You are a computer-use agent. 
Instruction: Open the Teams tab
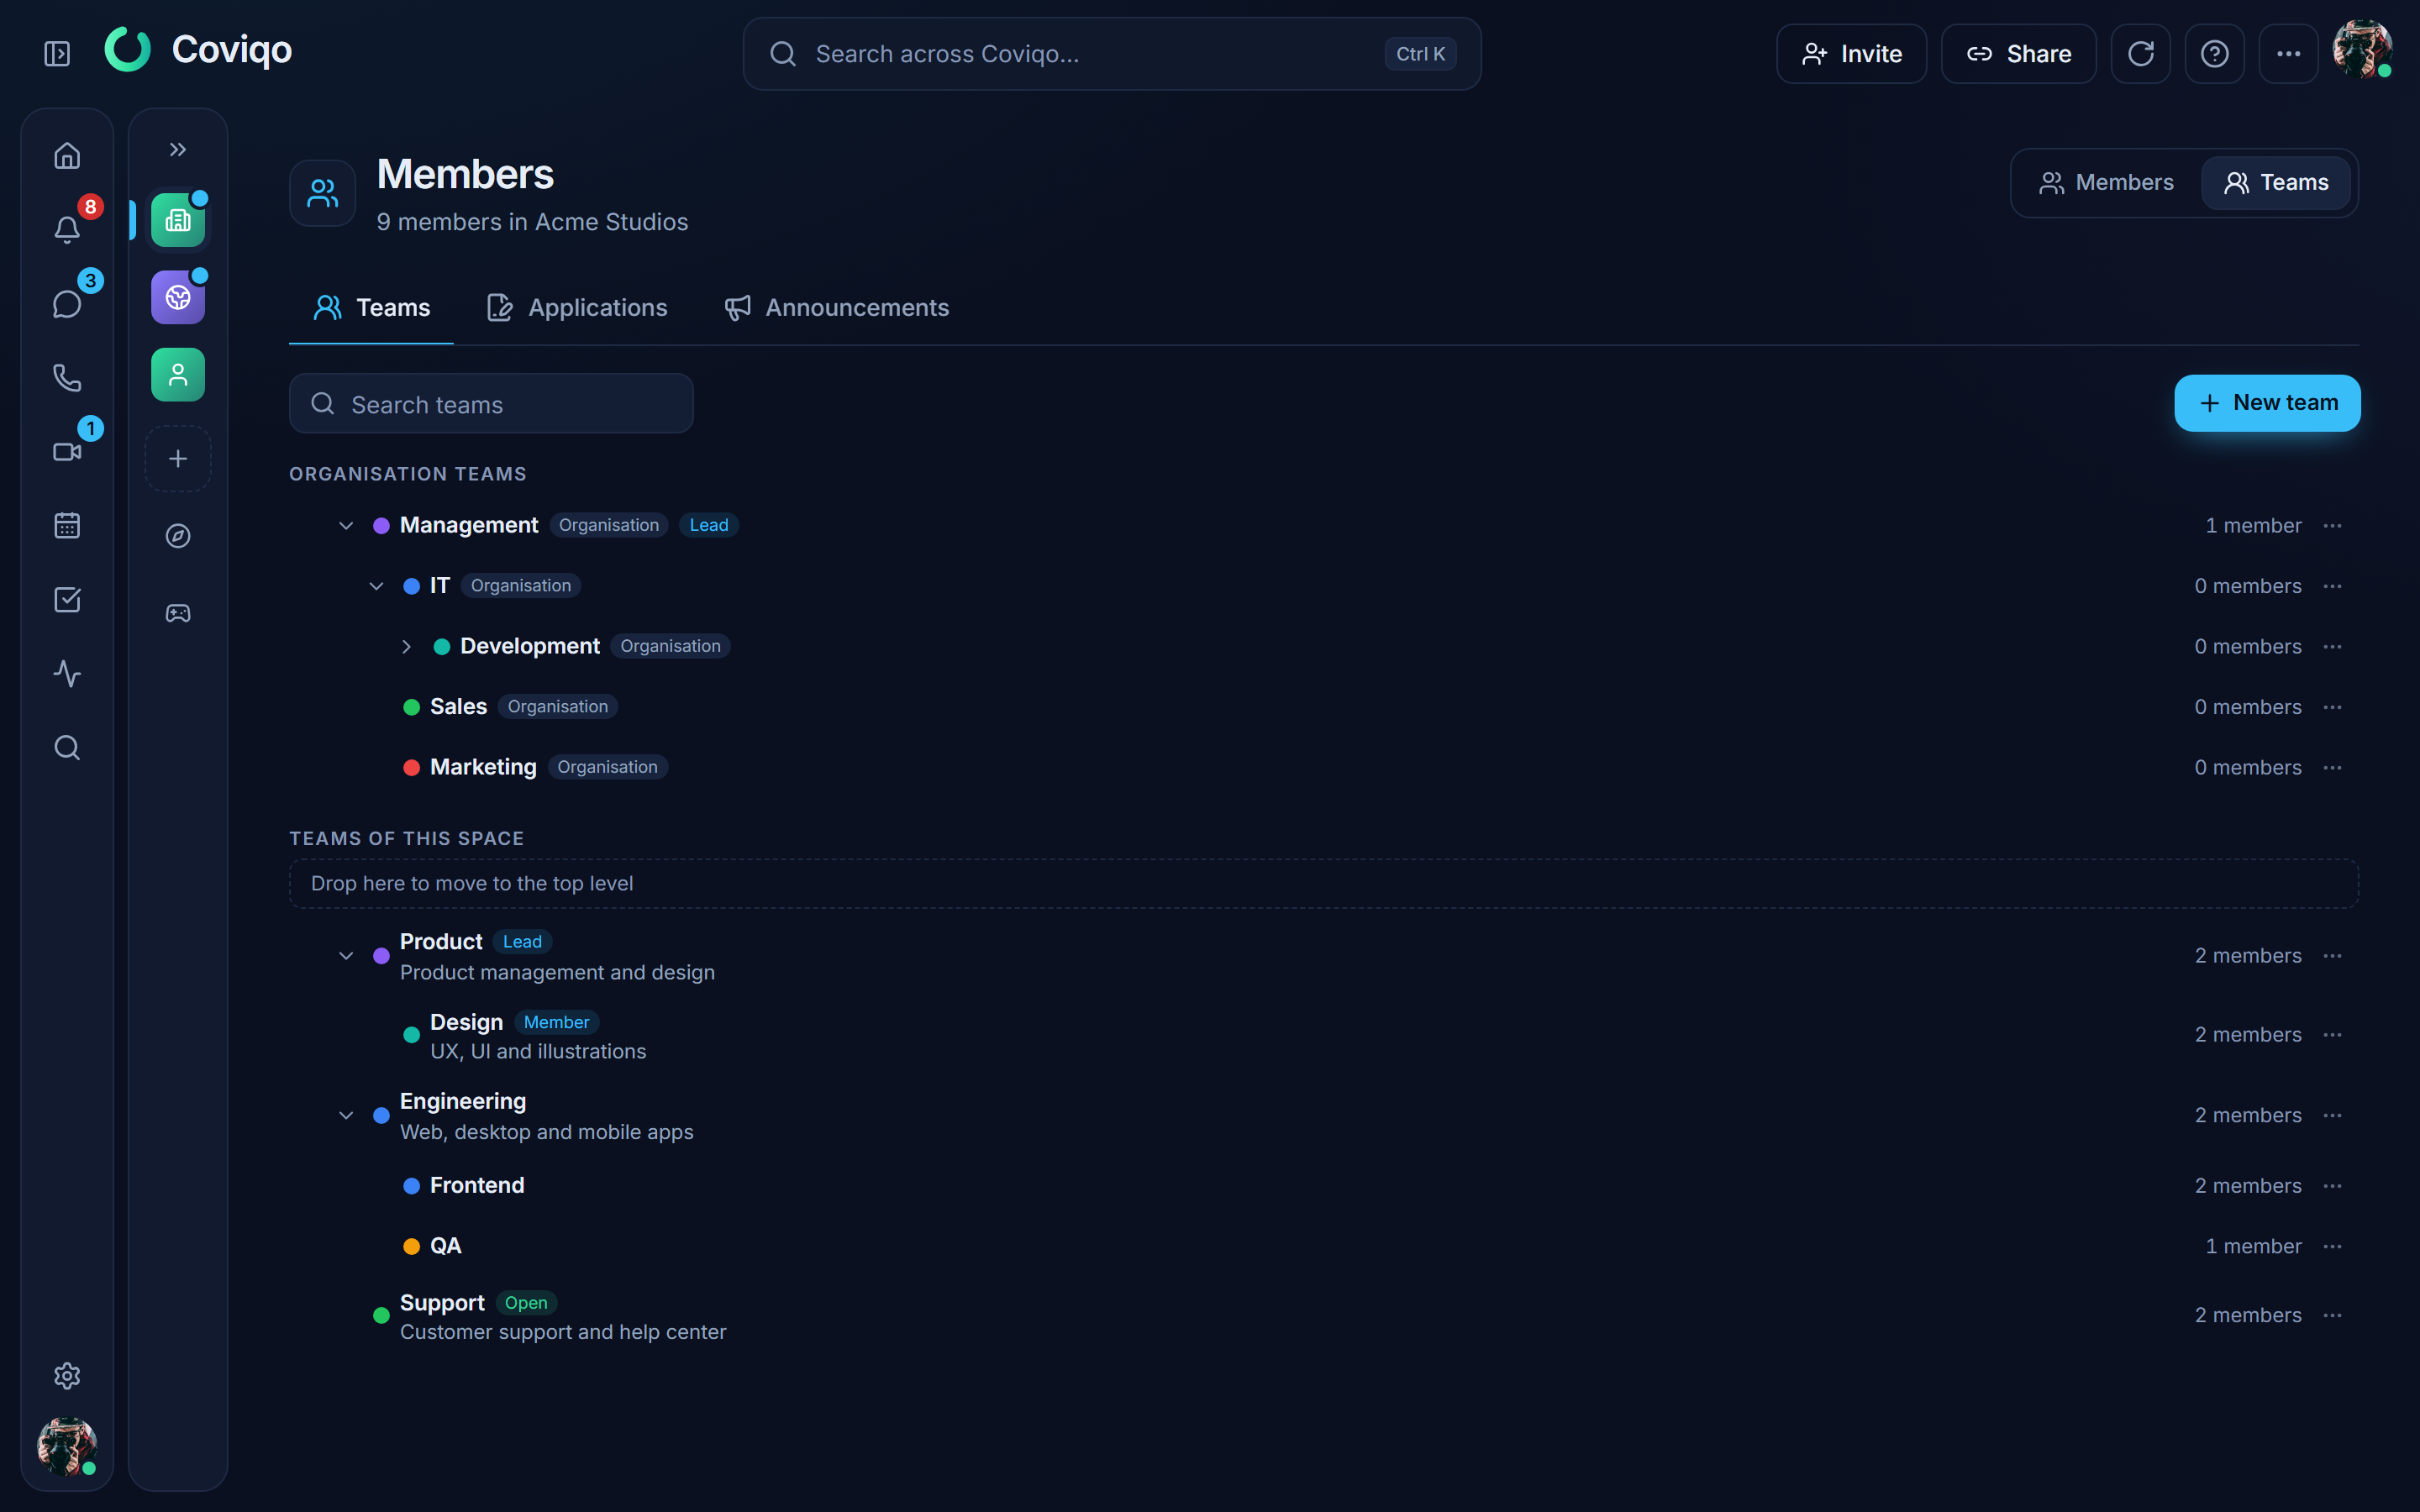pos(371,308)
